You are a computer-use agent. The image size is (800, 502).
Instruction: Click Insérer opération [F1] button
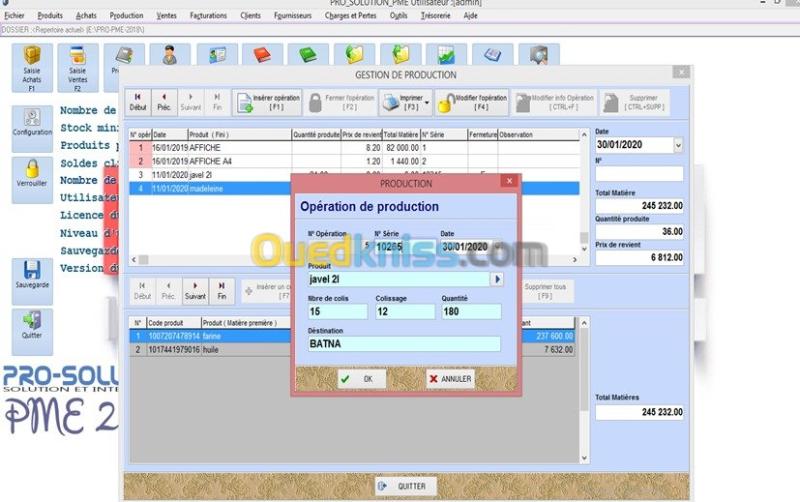point(267,102)
